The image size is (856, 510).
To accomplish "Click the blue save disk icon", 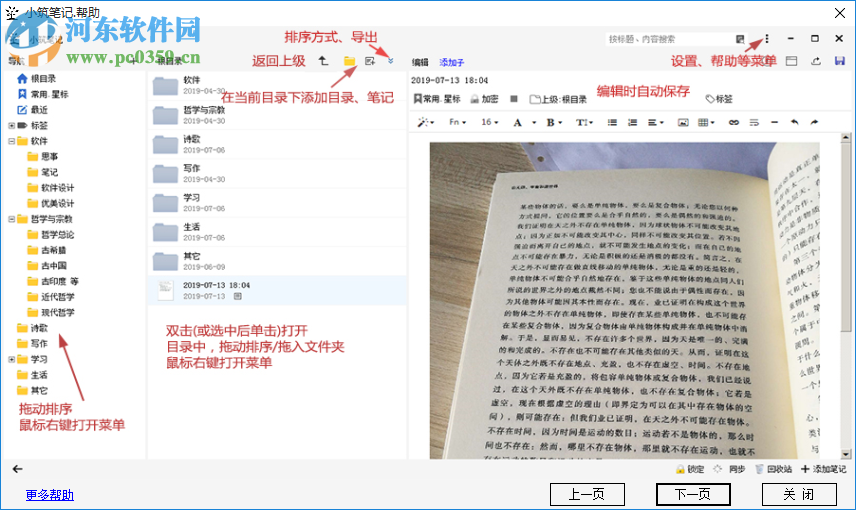I will tap(840, 61).
